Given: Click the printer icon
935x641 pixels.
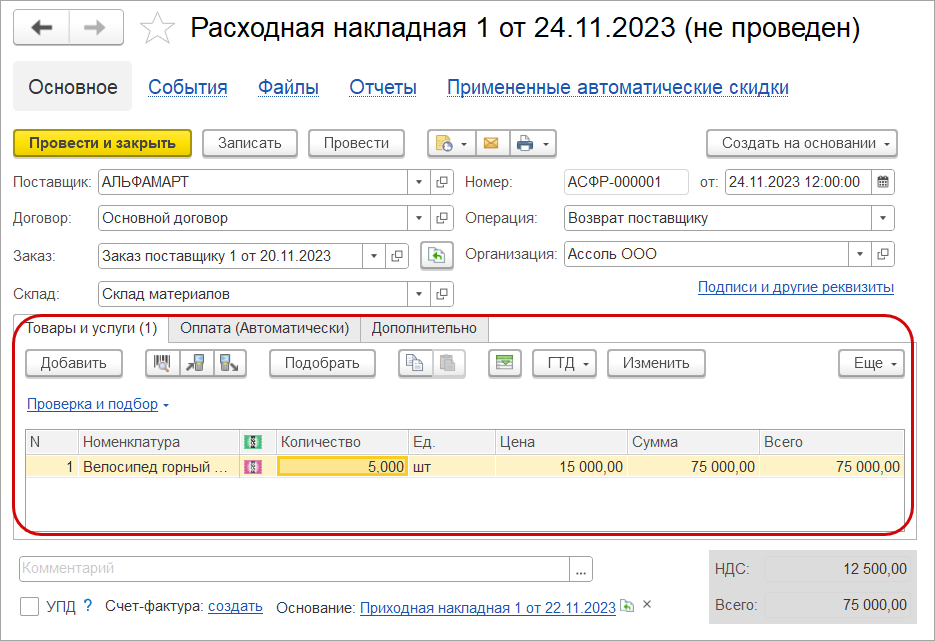Looking at the screenshot, I should 525,143.
